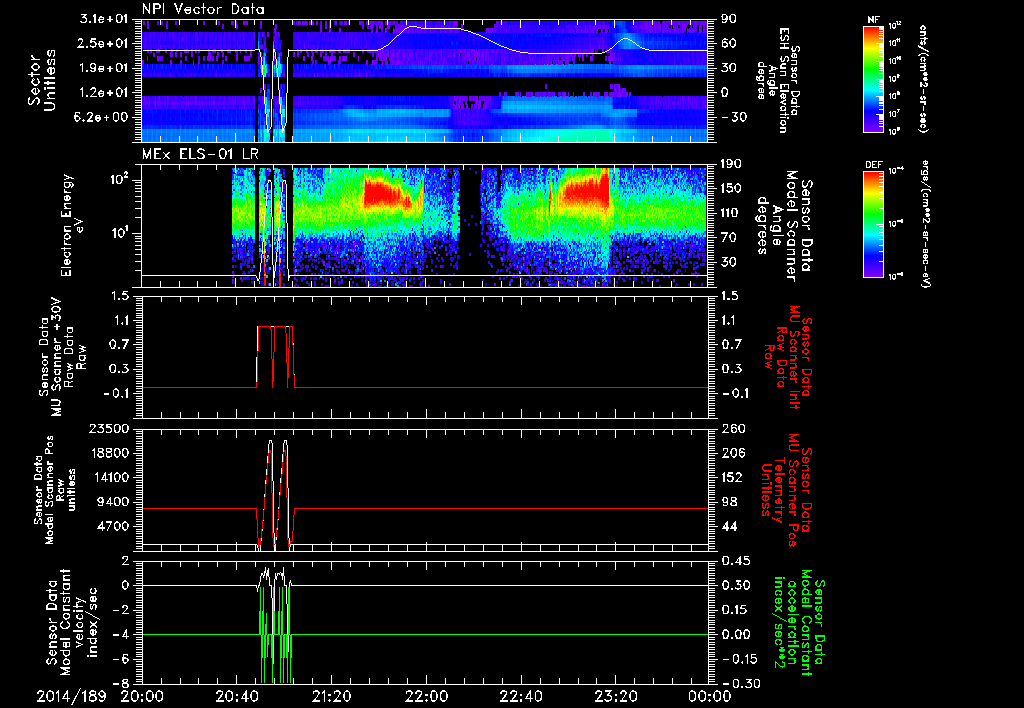The width and height of the screenshot is (1024, 708).
Task: Click the 'Electron Energy eV' axis title
Action: [72, 225]
